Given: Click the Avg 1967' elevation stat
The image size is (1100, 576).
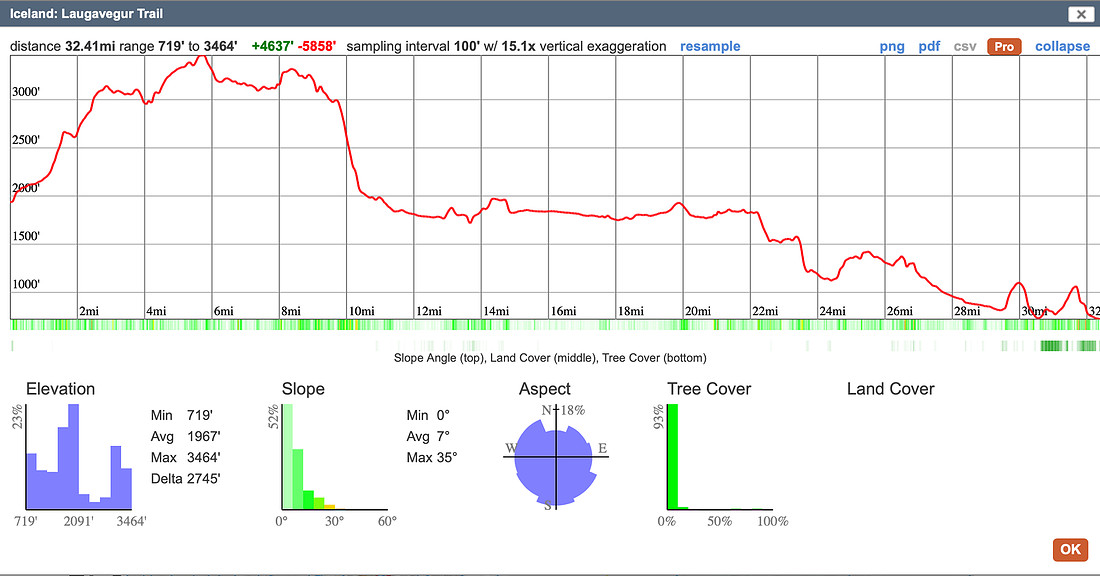Looking at the screenshot, I should point(185,436).
